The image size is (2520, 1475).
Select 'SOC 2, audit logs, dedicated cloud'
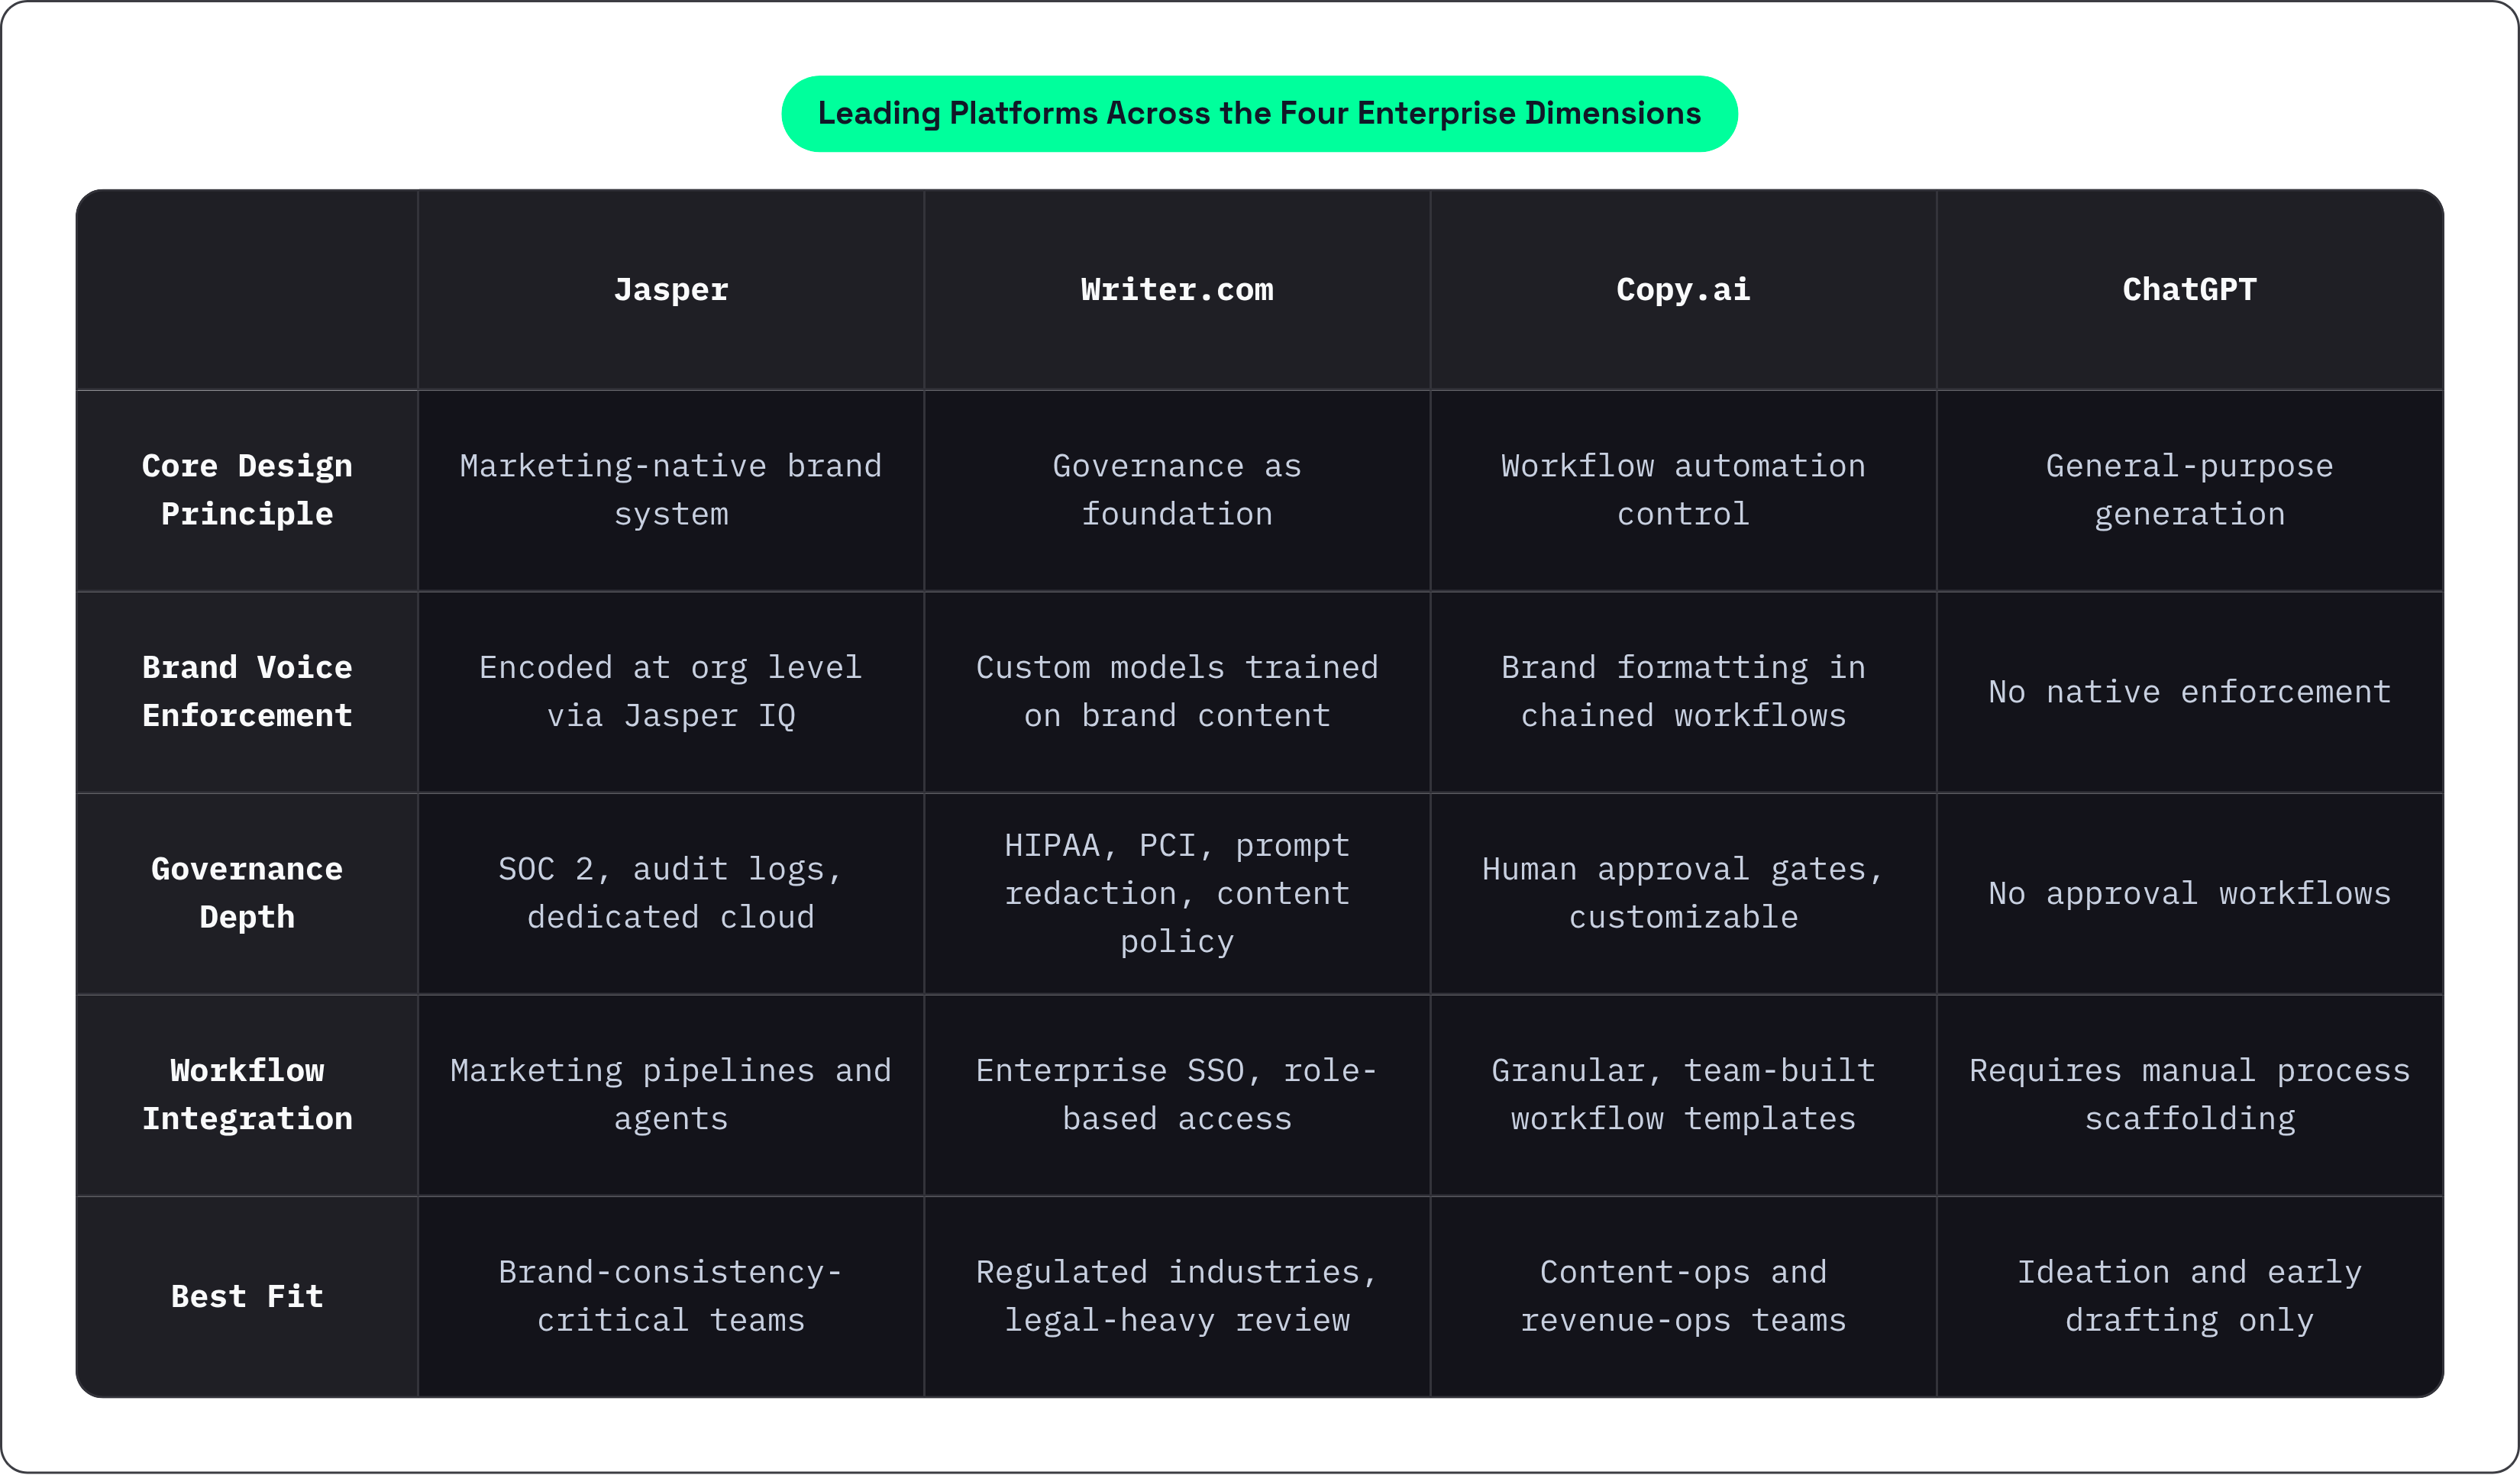coord(671,893)
